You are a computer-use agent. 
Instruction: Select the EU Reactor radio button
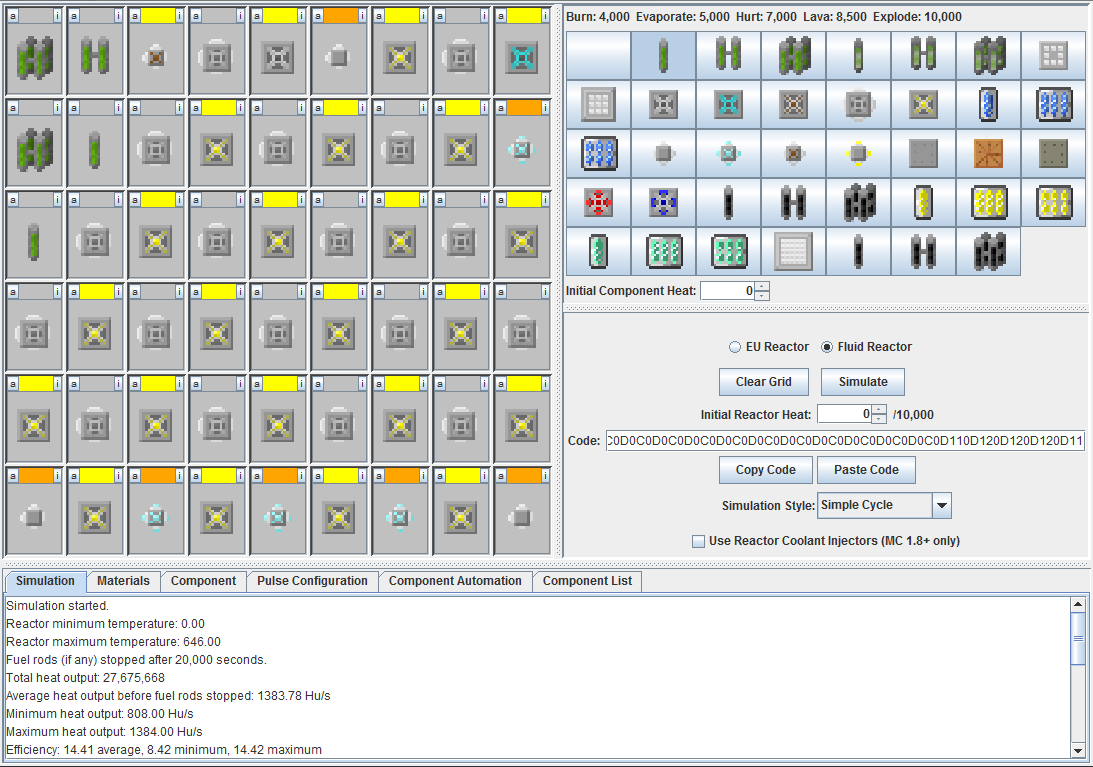736,347
